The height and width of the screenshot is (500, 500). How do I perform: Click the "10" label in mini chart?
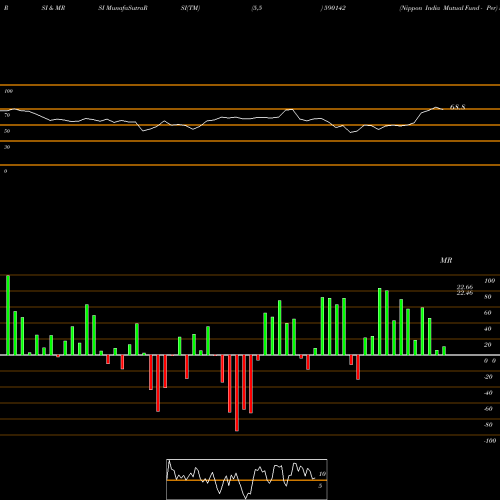[322, 474]
